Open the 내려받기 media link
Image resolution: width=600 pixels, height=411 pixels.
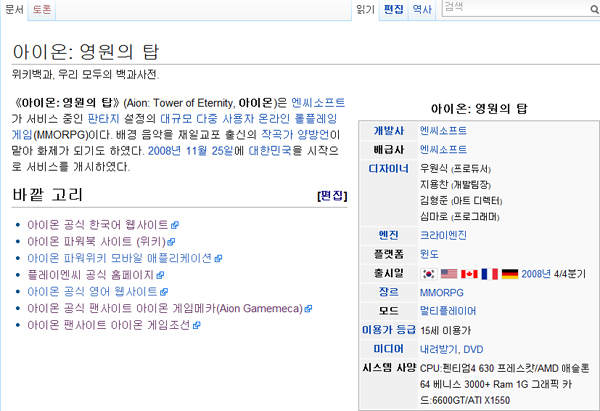(439, 349)
